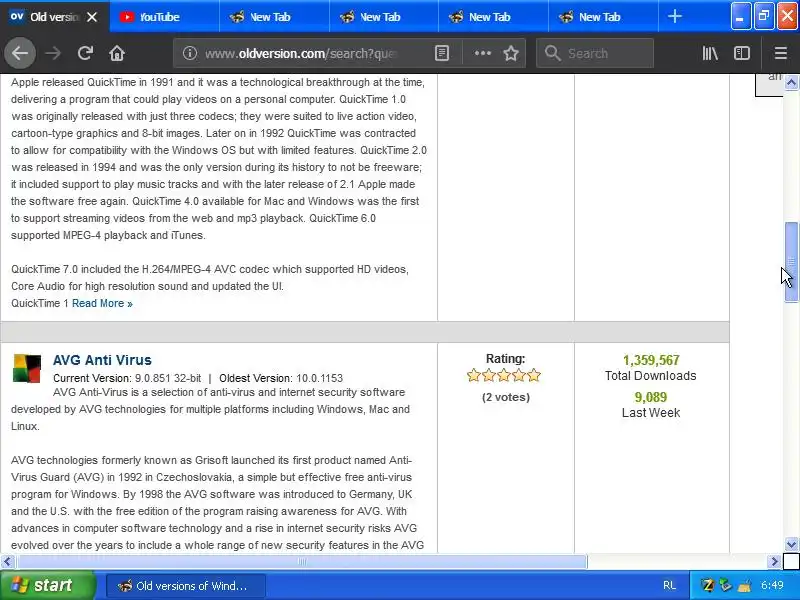Switch to the first New Tab
The image size is (800, 600).
click(274, 17)
